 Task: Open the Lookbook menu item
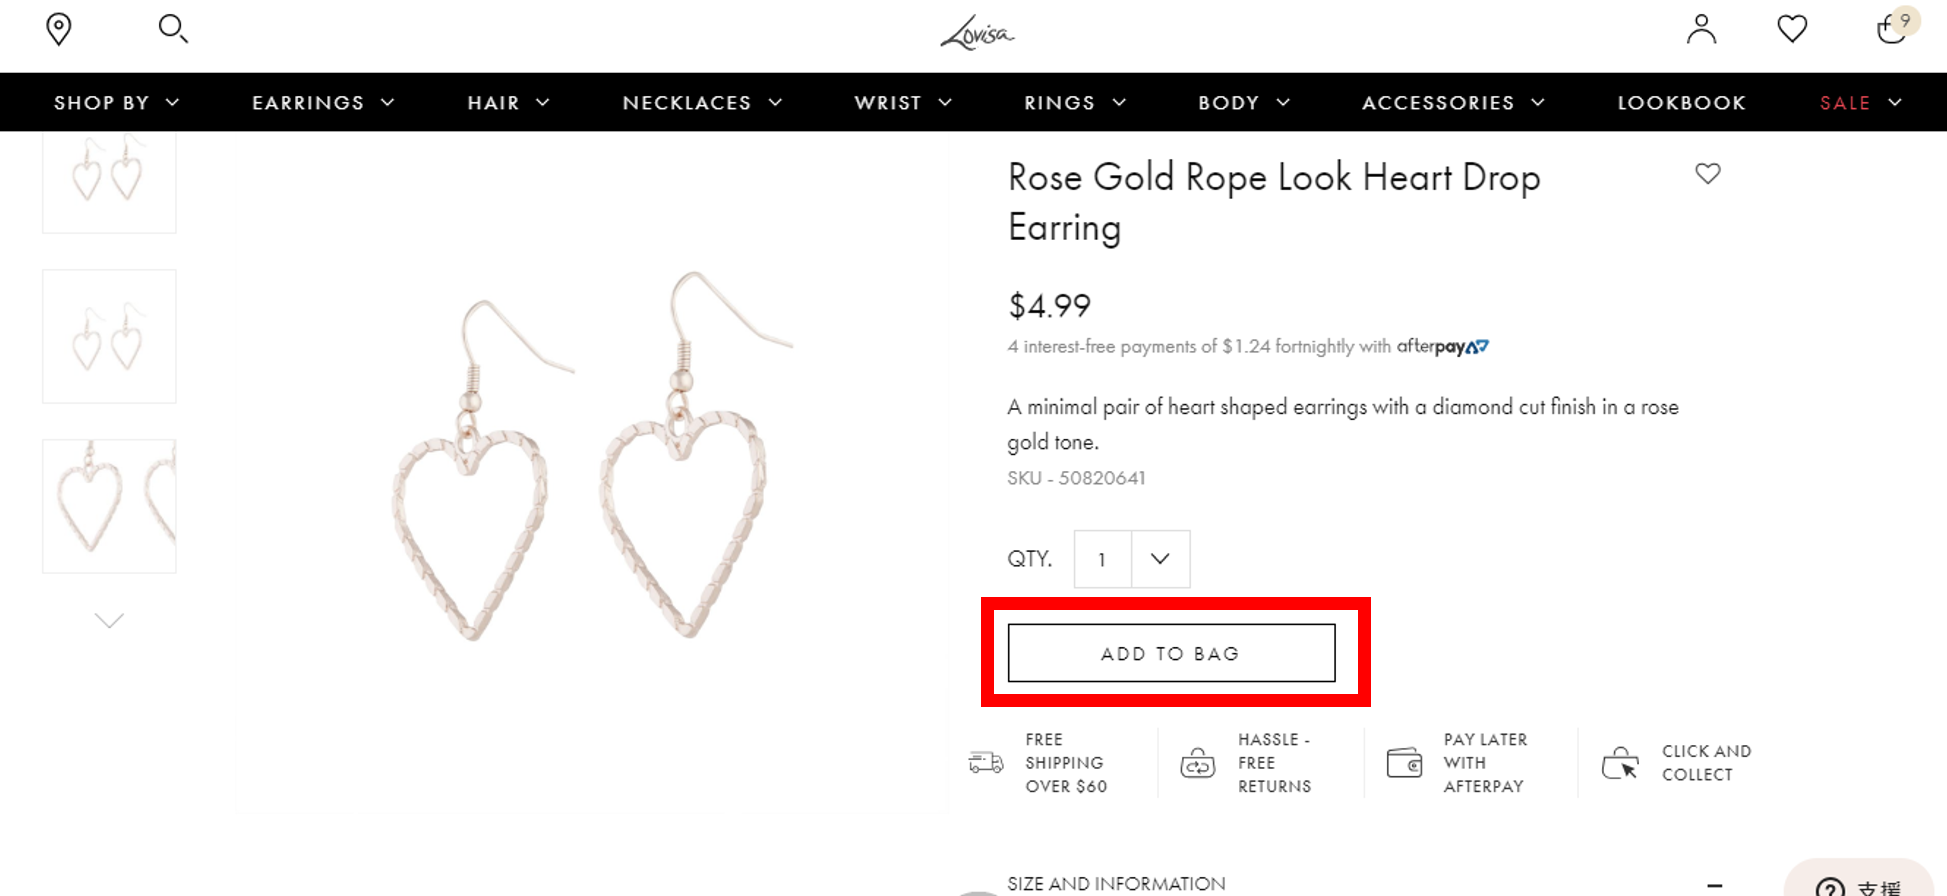[x=1682, y=103]
